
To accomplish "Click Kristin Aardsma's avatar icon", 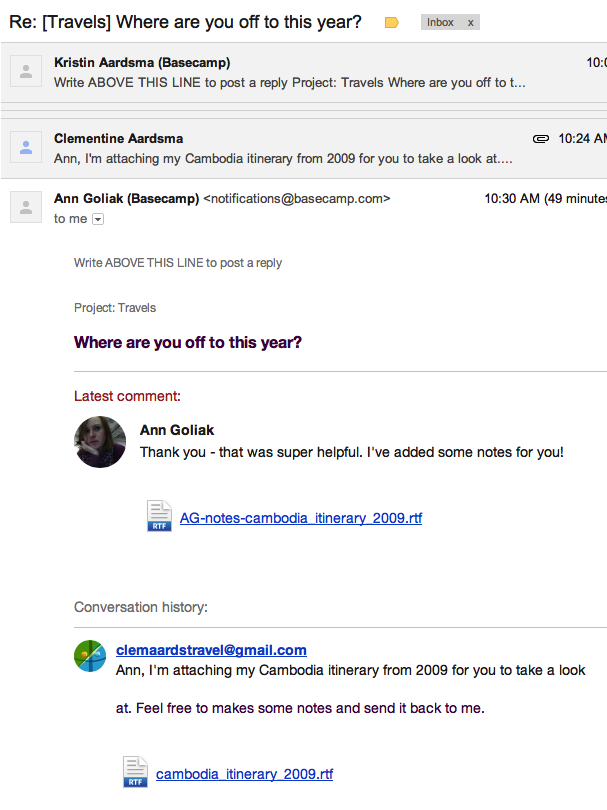I will (x=26, y=71).
